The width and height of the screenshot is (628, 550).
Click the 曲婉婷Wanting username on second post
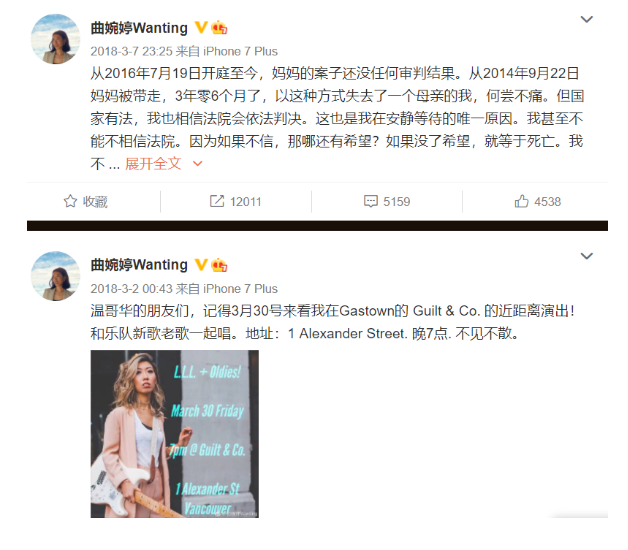click(x=139, y=265)
